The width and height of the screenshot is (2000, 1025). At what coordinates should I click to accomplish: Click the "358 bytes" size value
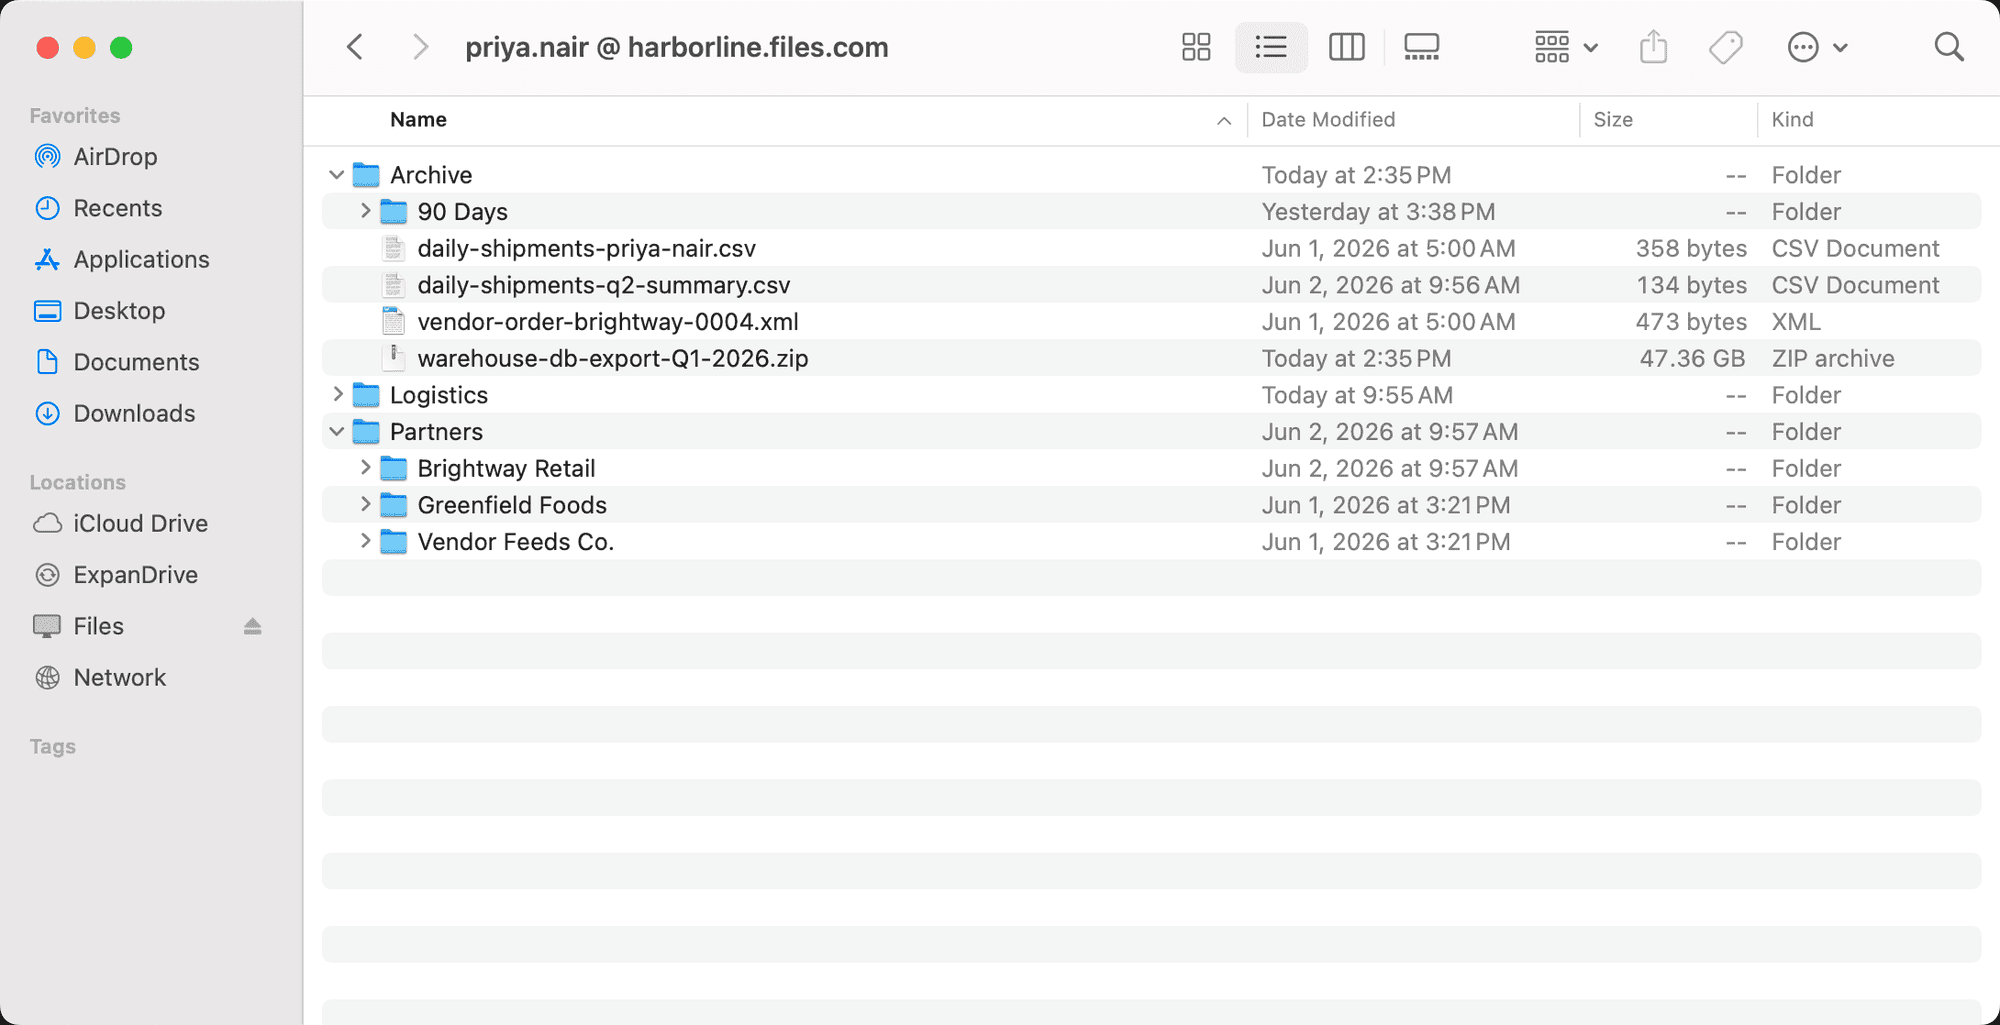[x=1691, y=248]
